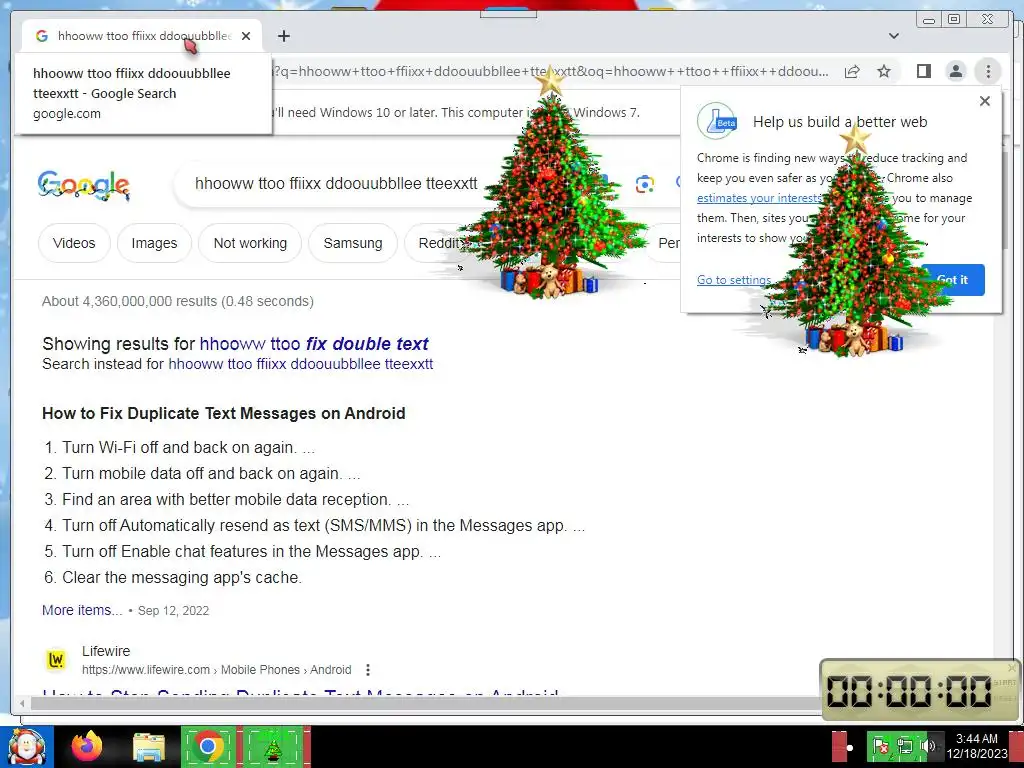Click heading 'How to Fix Duplicate Text Messages on Android'
Image resolution: width=1024 pixels, height=768 pixels.
click(x=223, y=413)
